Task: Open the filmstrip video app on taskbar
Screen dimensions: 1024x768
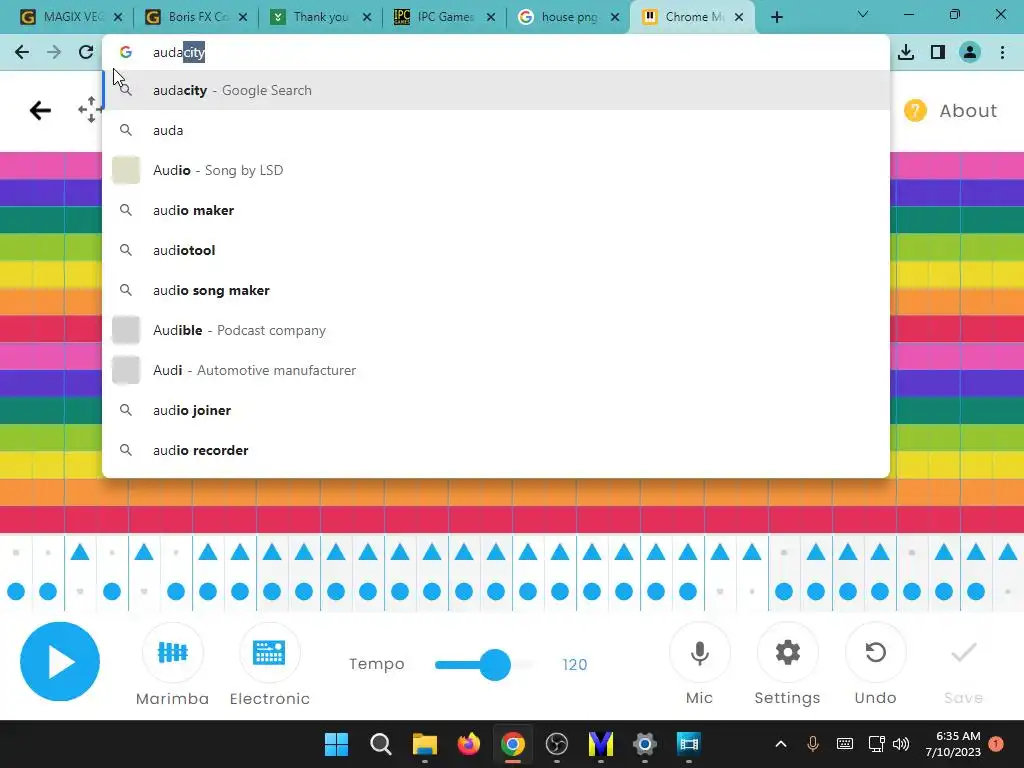Action: click(688, 744)
